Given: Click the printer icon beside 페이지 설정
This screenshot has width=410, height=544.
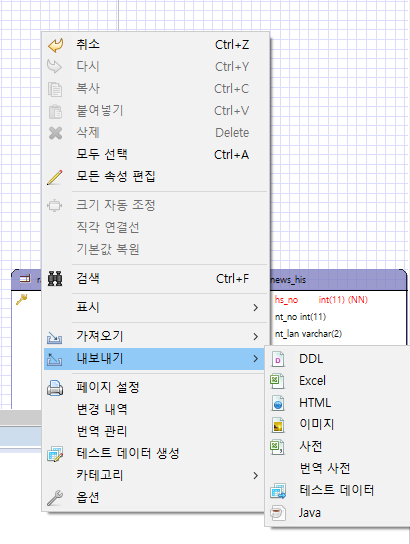Looking at the screenshot, I should click(x=55, y=388).
